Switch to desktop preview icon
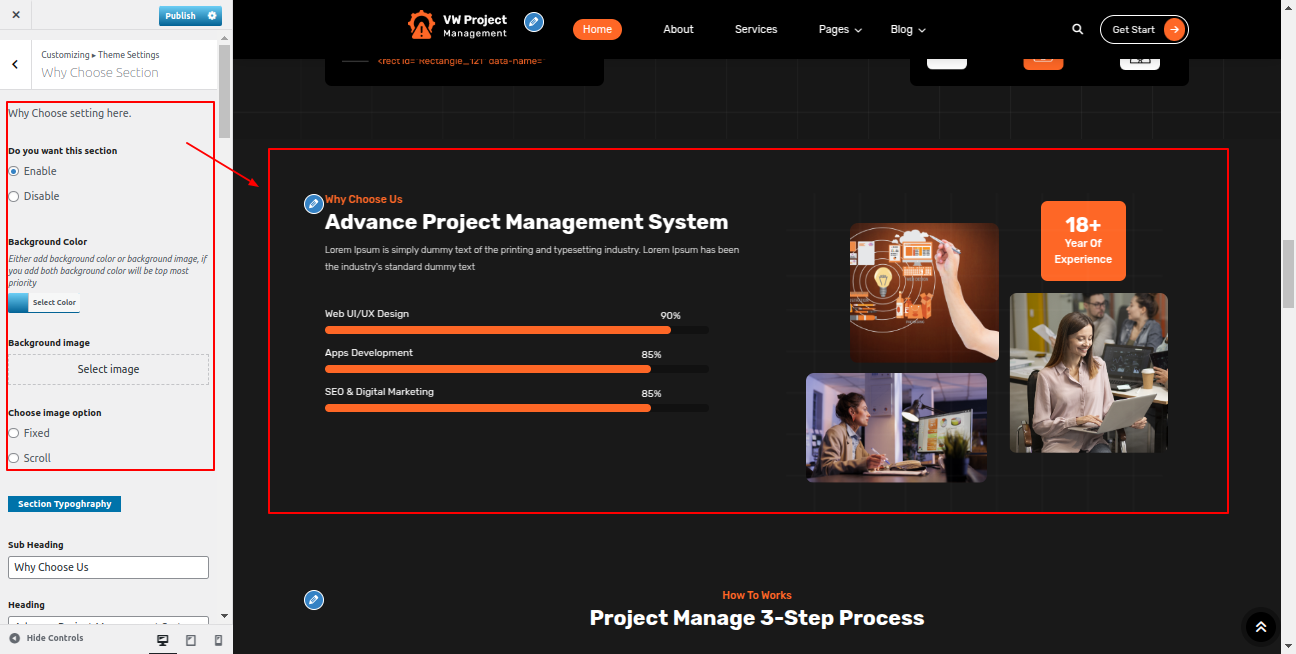Viewport: 1296px width, 654px height. point(163,640)
